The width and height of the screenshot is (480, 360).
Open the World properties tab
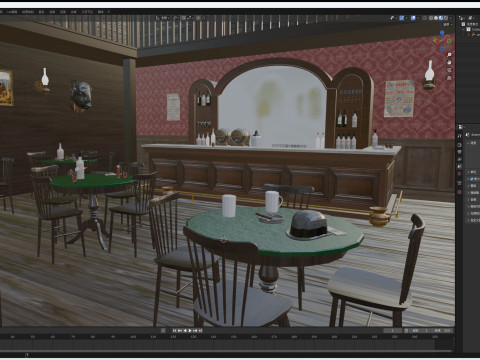pyautogui.click(x=459, y=173)
